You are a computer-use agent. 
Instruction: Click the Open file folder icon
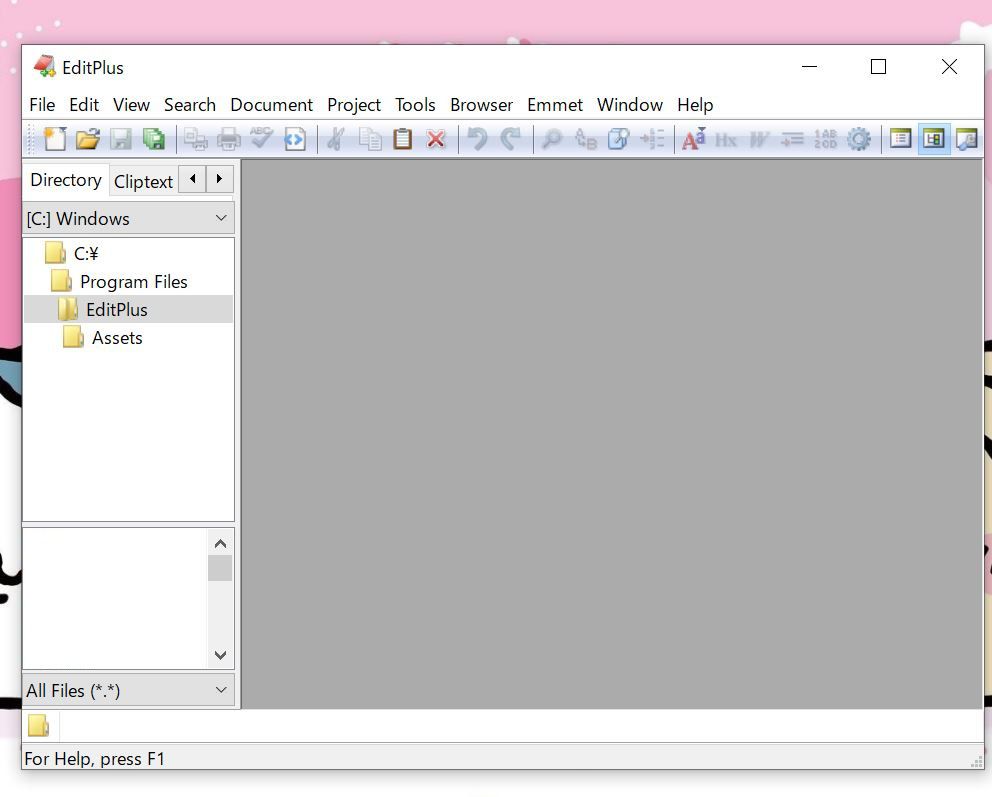coord(88,139)
